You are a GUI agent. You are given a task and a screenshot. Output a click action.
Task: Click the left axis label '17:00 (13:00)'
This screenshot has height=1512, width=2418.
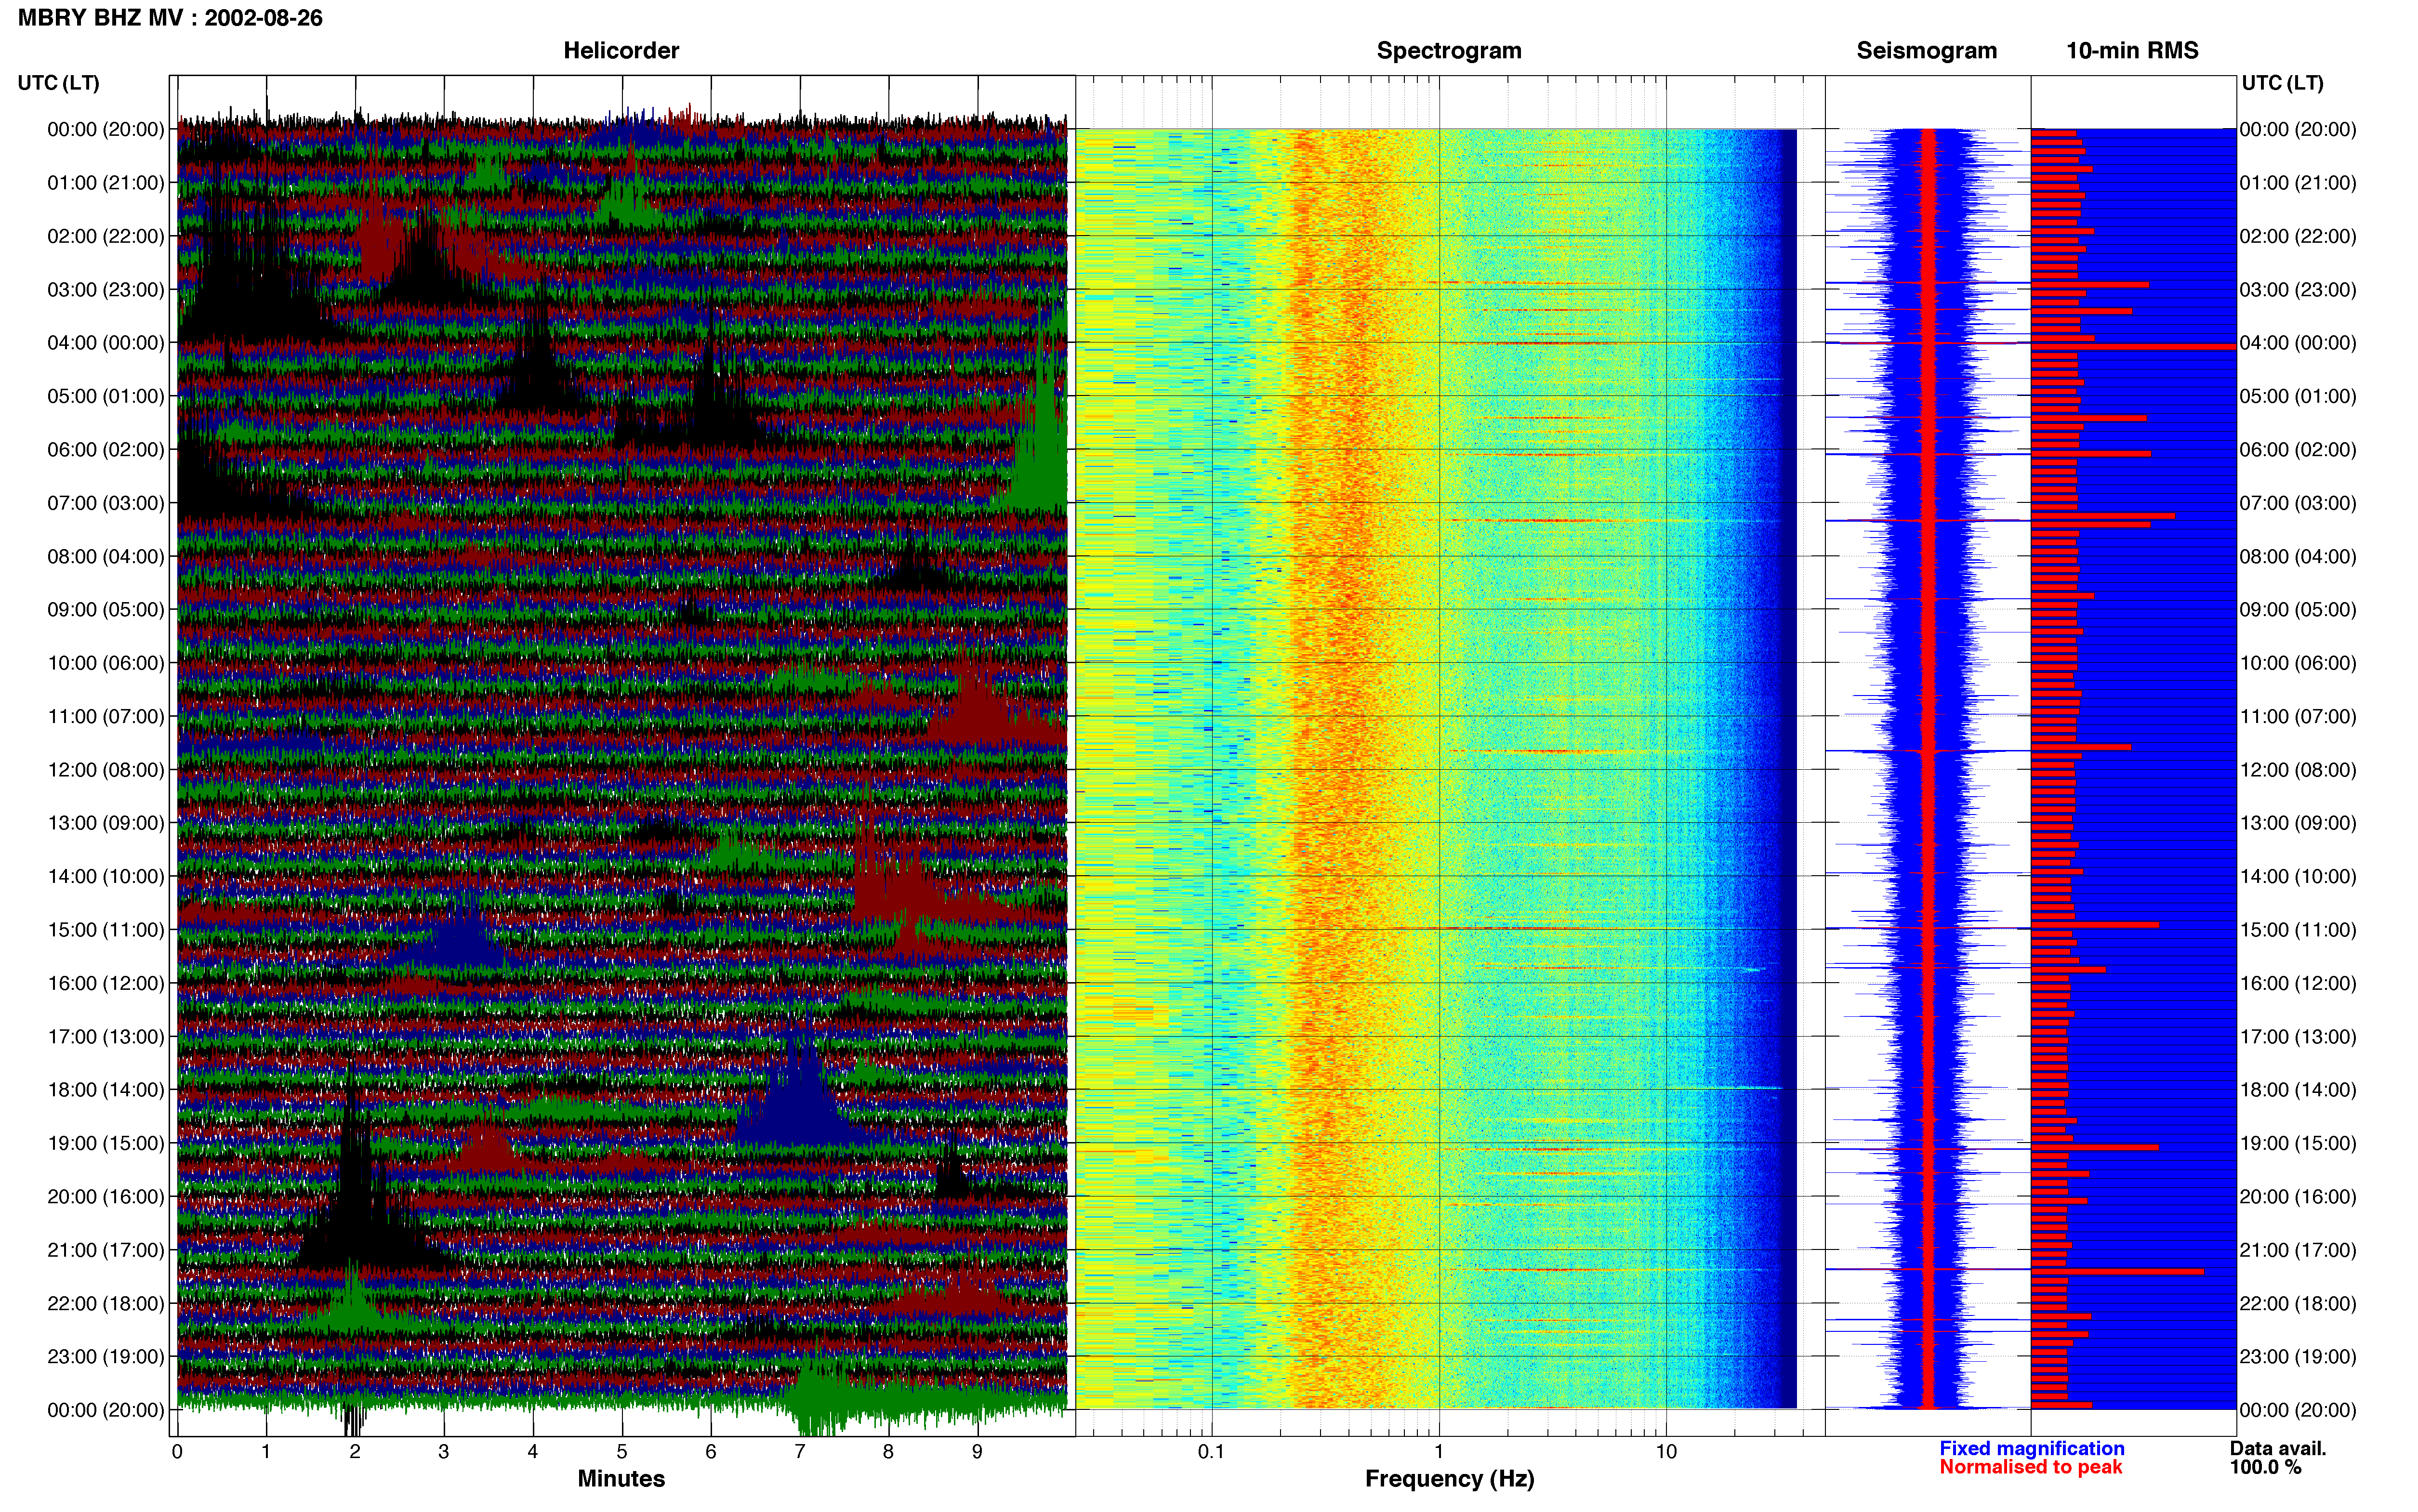point(106,1037)
